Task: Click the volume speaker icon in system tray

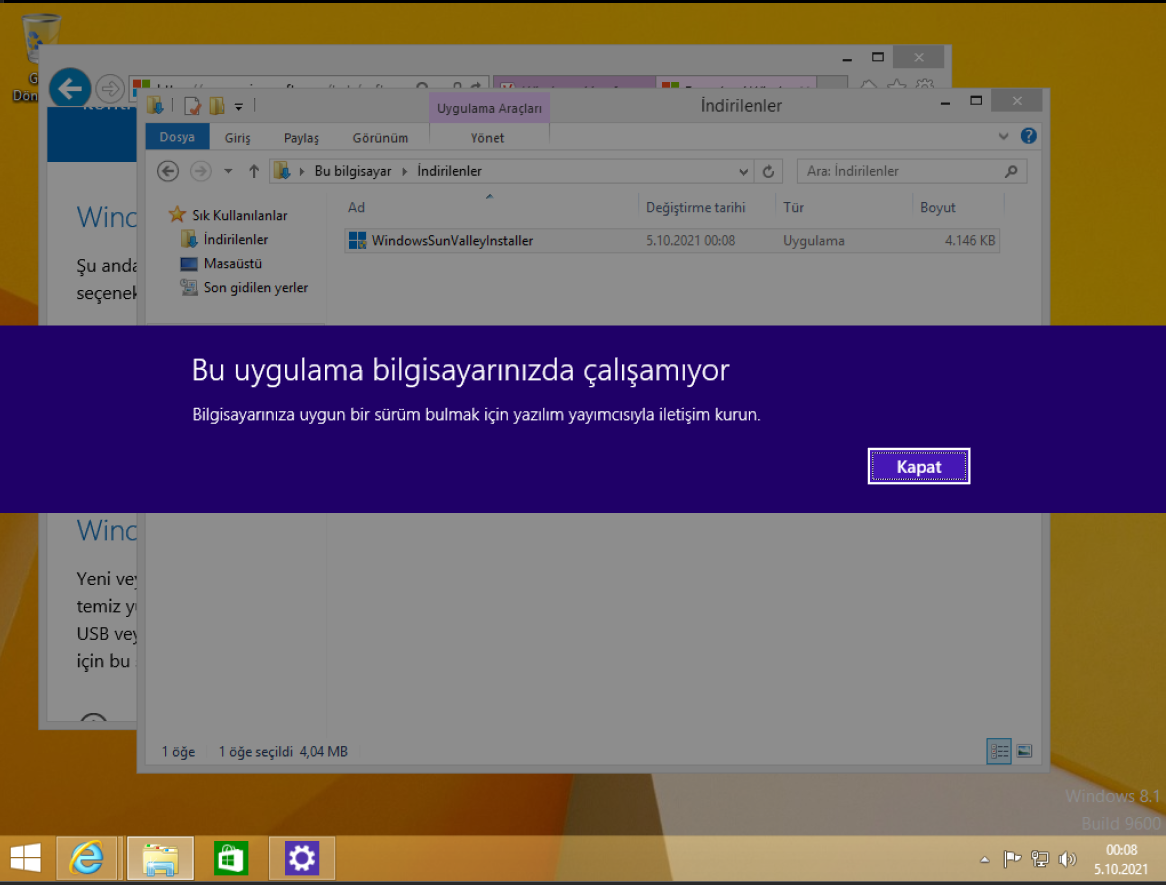Action: click(1067, 860)
